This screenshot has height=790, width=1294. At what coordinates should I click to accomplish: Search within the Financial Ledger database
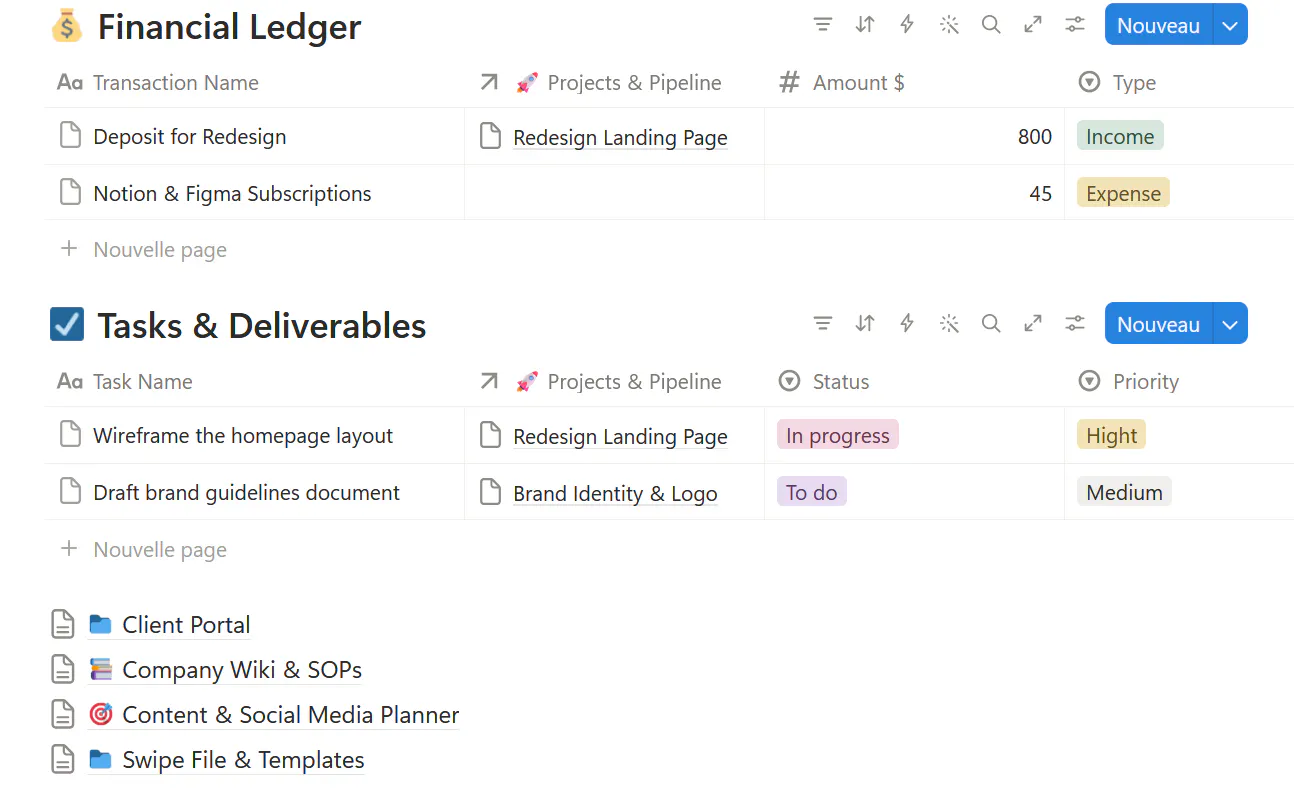pos(991,25)
